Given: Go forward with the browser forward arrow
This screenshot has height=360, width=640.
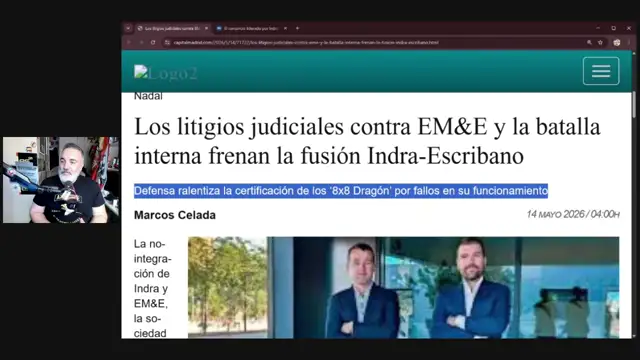Looking at the screenshot, I should (x=141, y=42).
